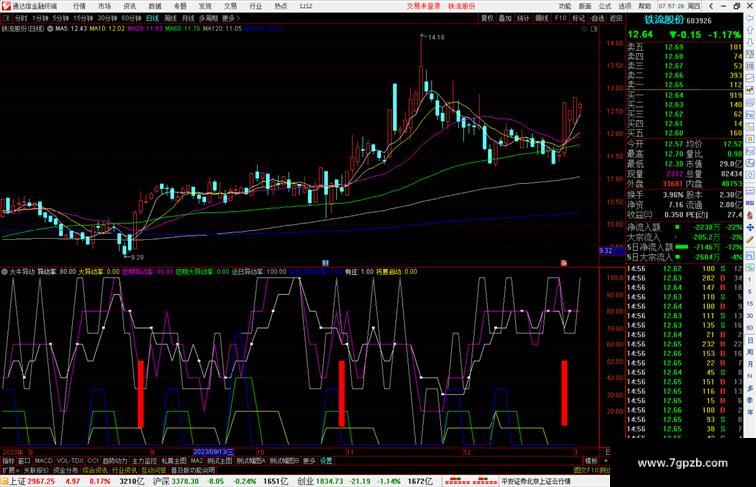The height and width of the screenshot is (487, 756).
Task: Click the dollar sign icon in the right sidebar
Action: [x=750, y=215]
